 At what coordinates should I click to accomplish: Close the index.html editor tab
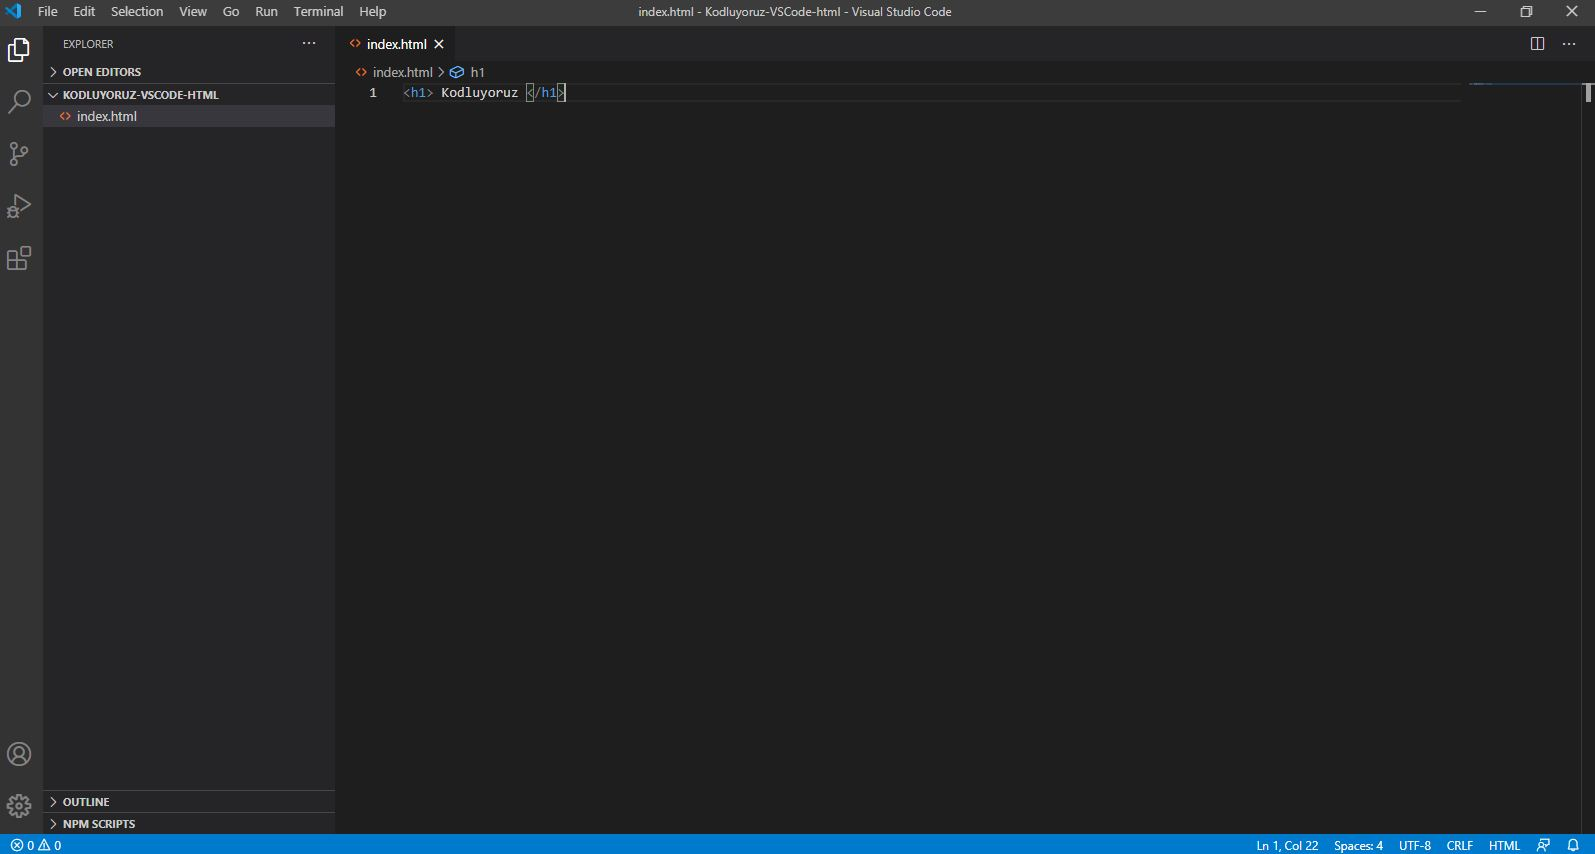439,44
